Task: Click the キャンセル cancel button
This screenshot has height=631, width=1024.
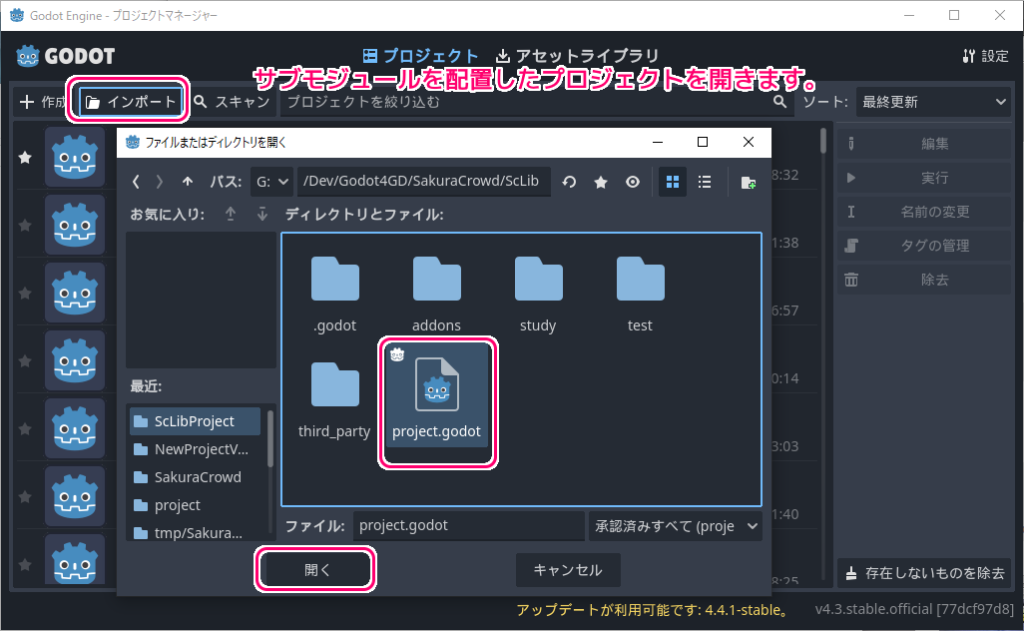Action: pos(568,570)
